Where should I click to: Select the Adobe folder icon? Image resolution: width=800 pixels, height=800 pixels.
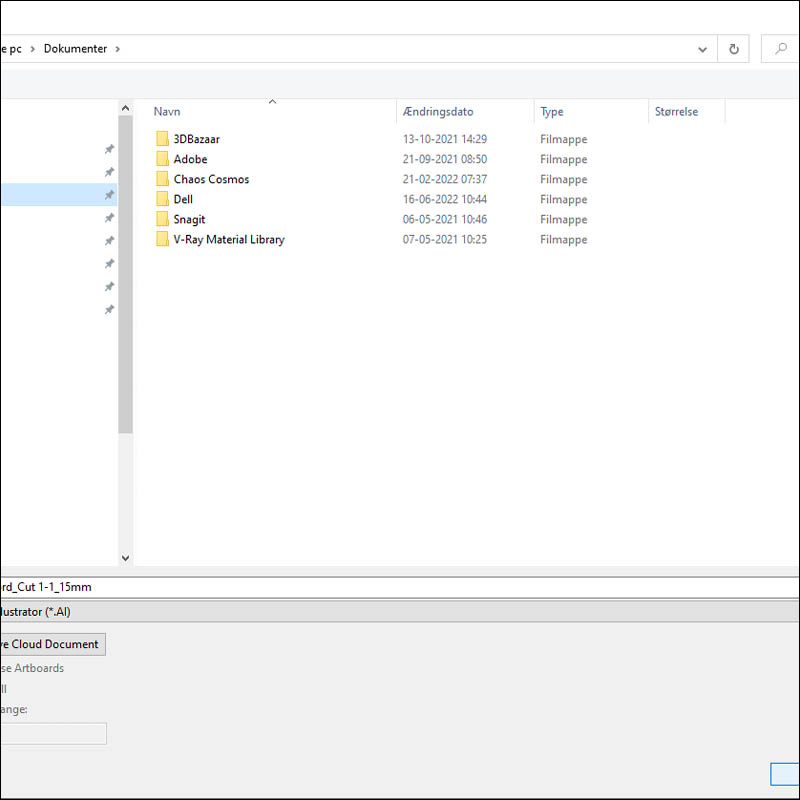[x=162, y=159]
